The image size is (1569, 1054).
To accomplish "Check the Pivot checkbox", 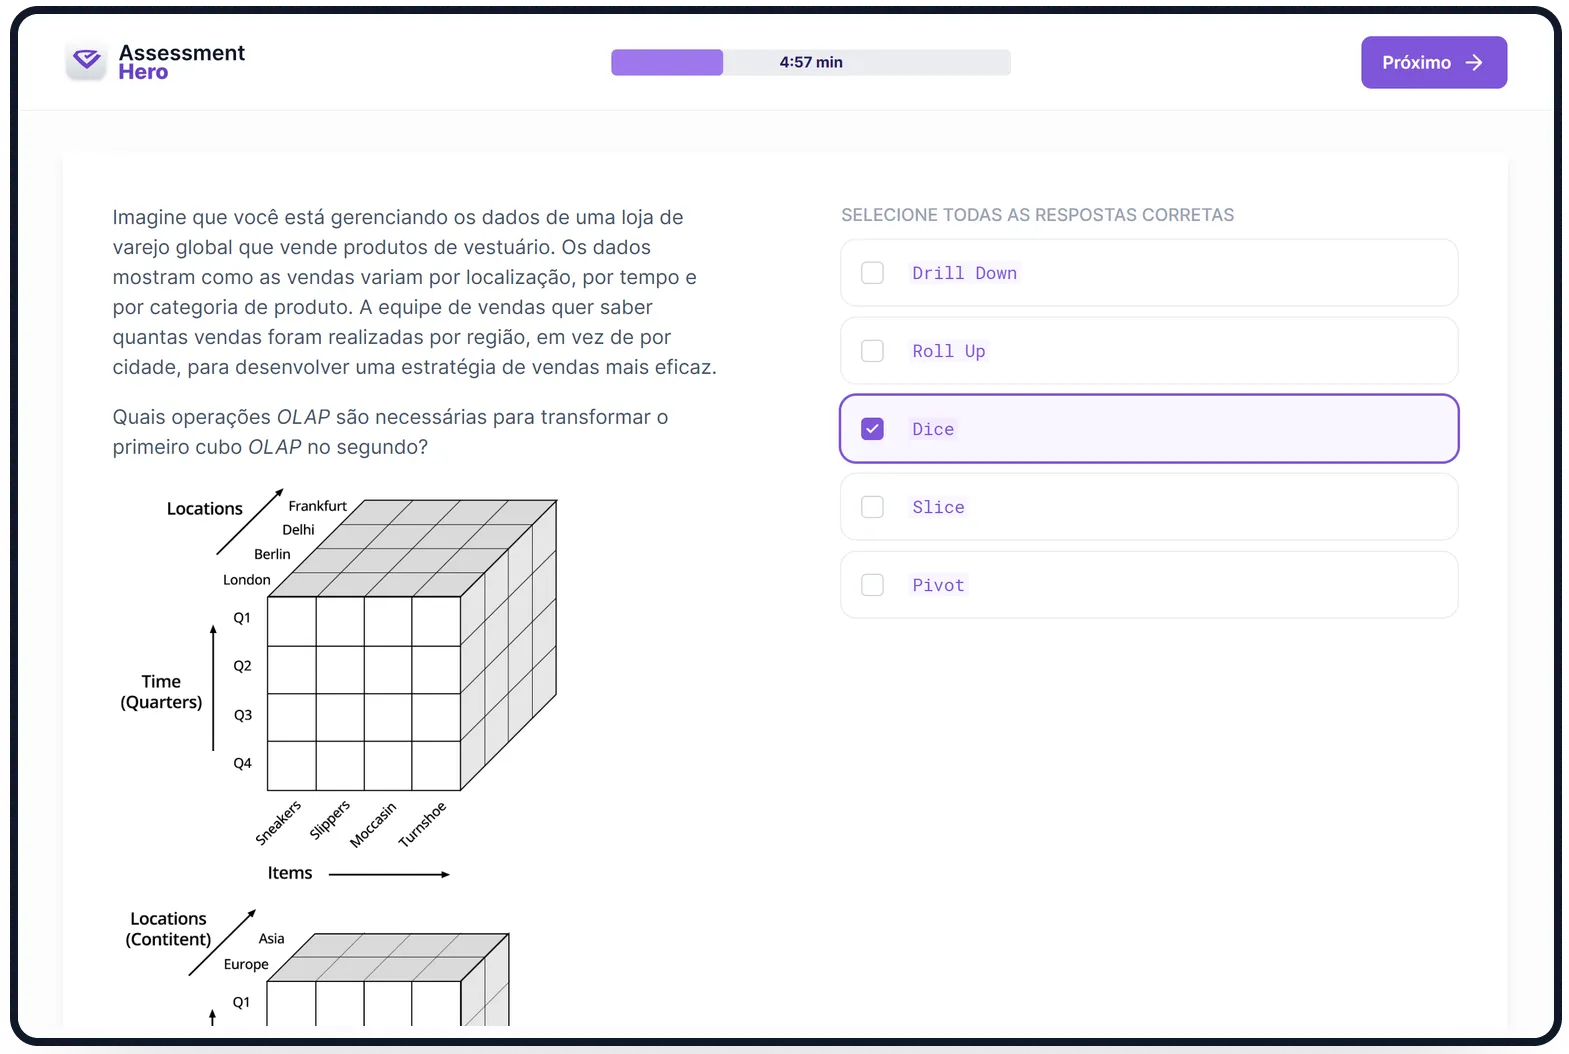I will point(873,585).
